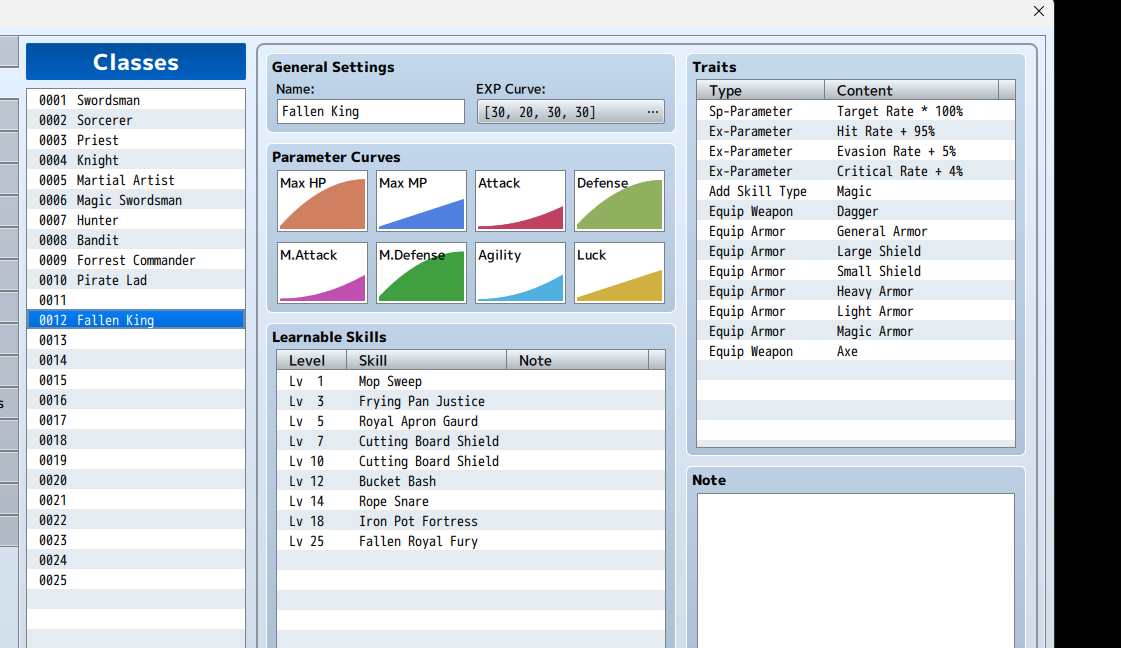
Task: Select class 0006 Magic Swordsman
Action: click(x=136, y=200)
